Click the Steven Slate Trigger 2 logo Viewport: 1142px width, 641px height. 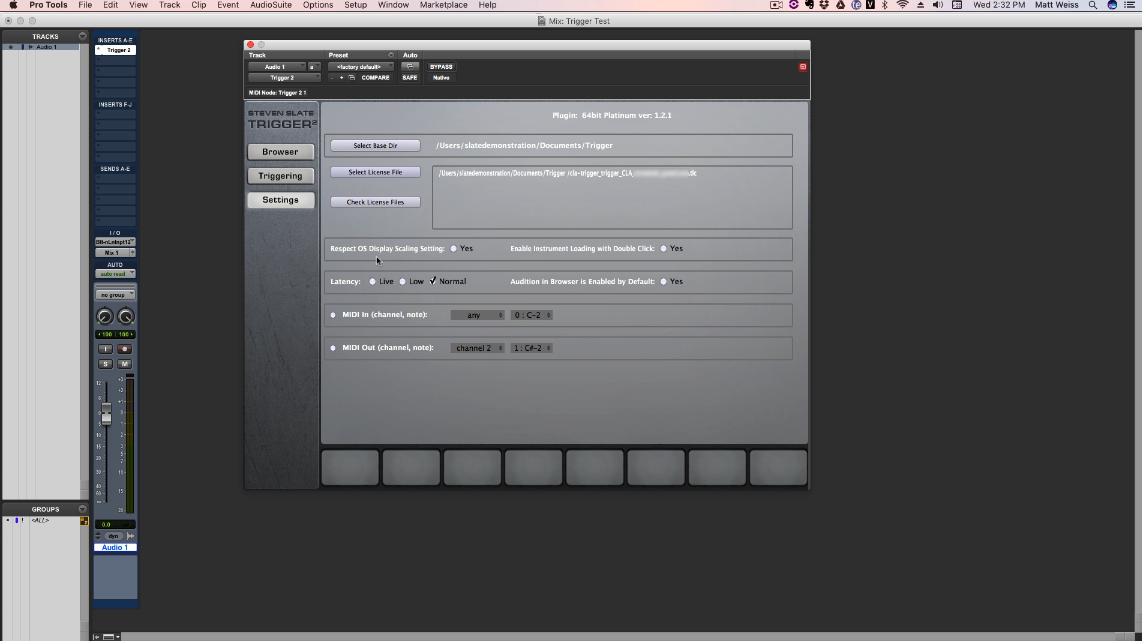(281, 119)
